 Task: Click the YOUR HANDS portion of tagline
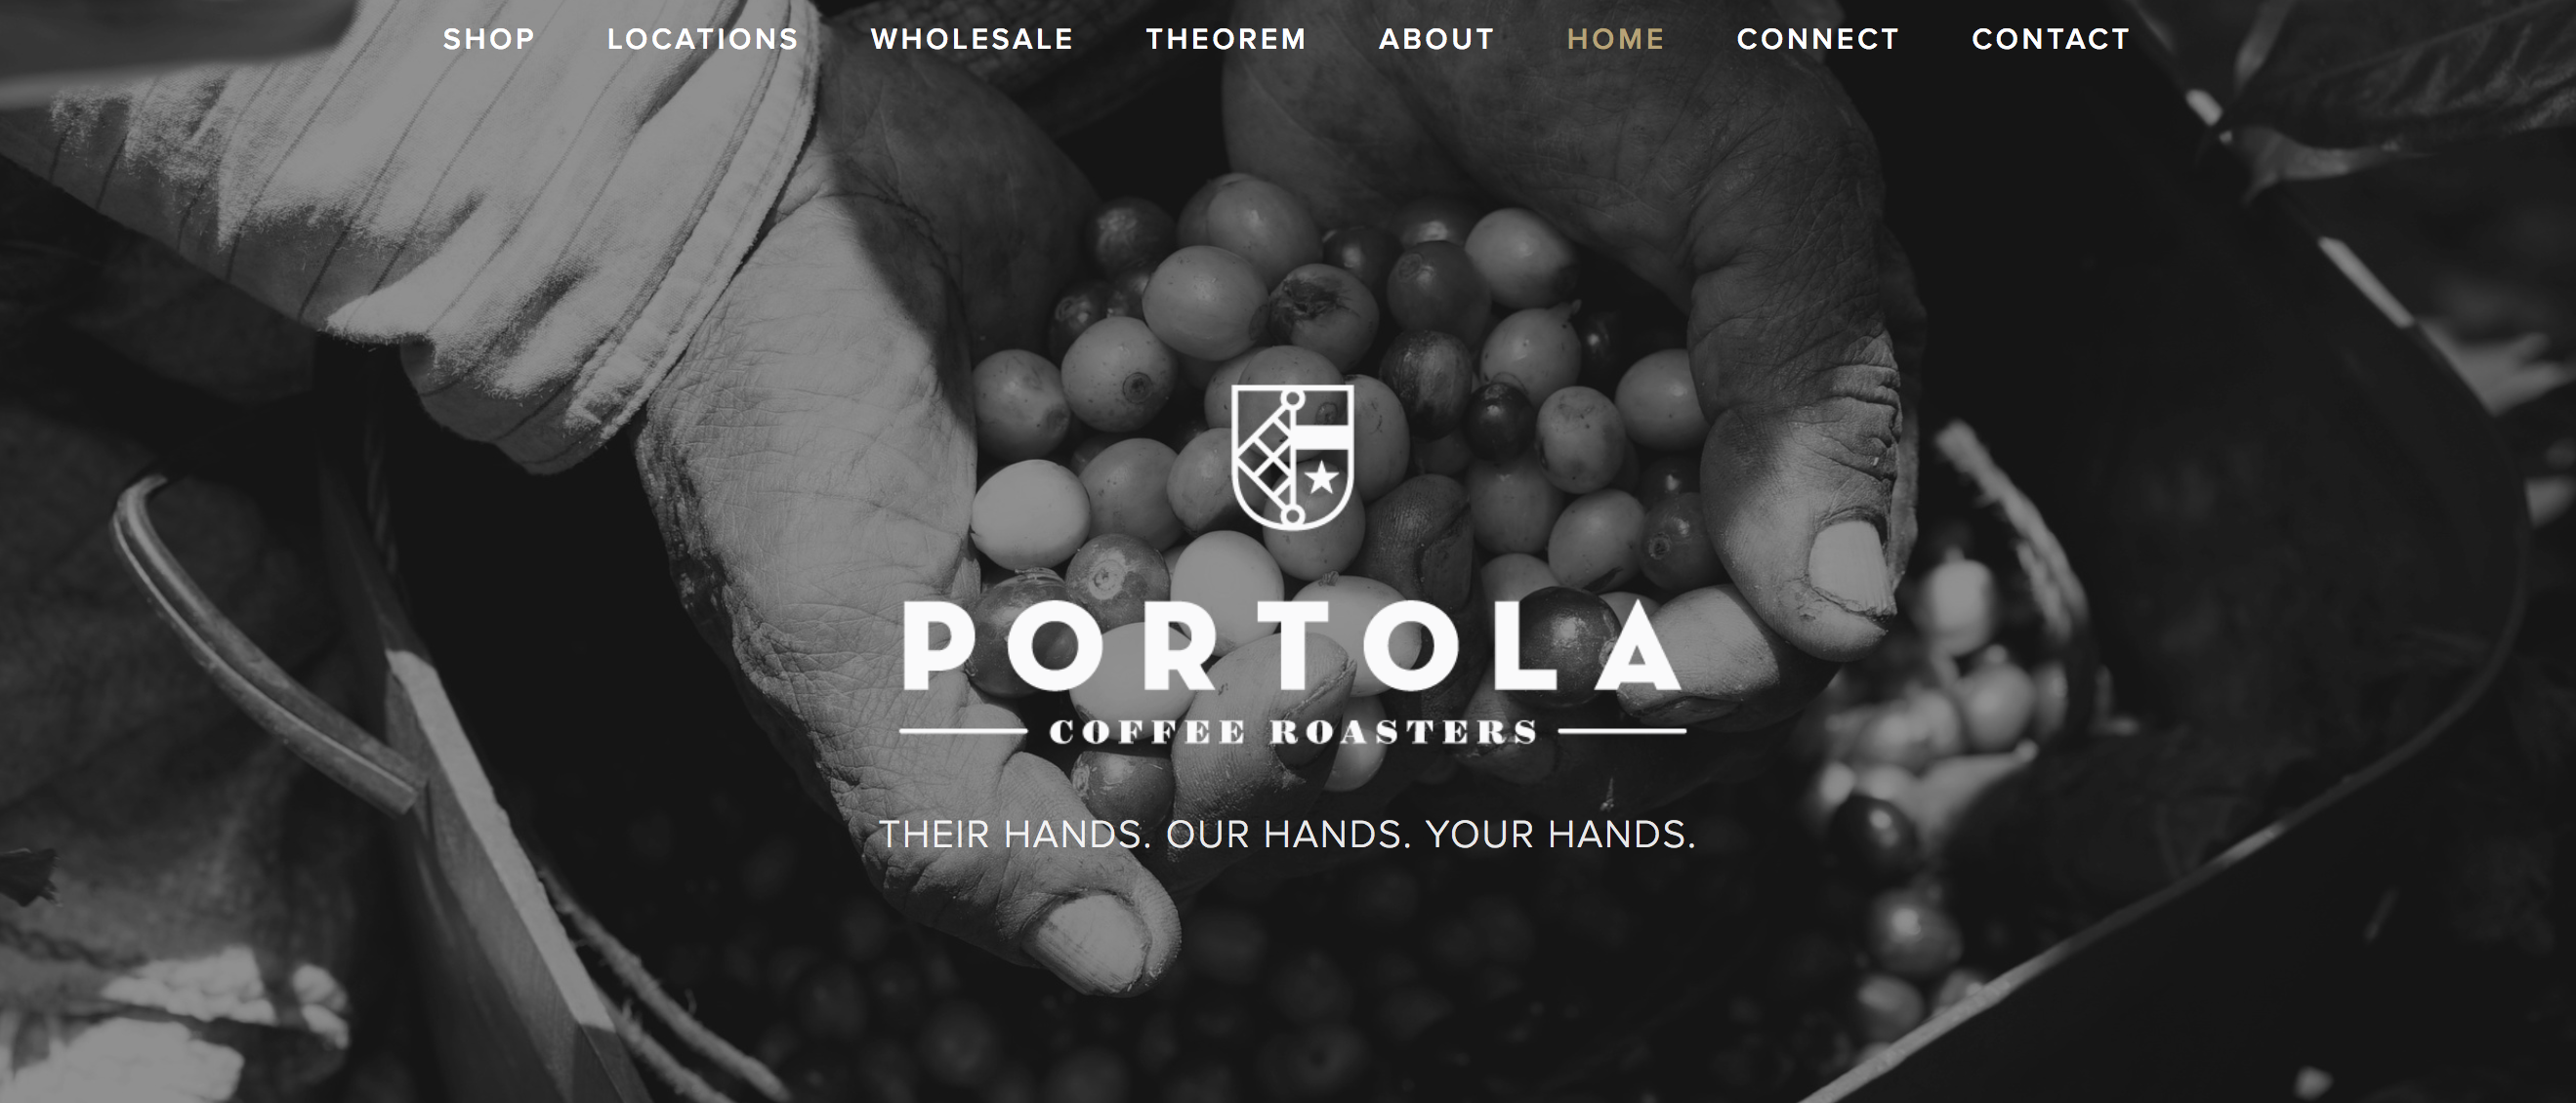point(1560,835)
